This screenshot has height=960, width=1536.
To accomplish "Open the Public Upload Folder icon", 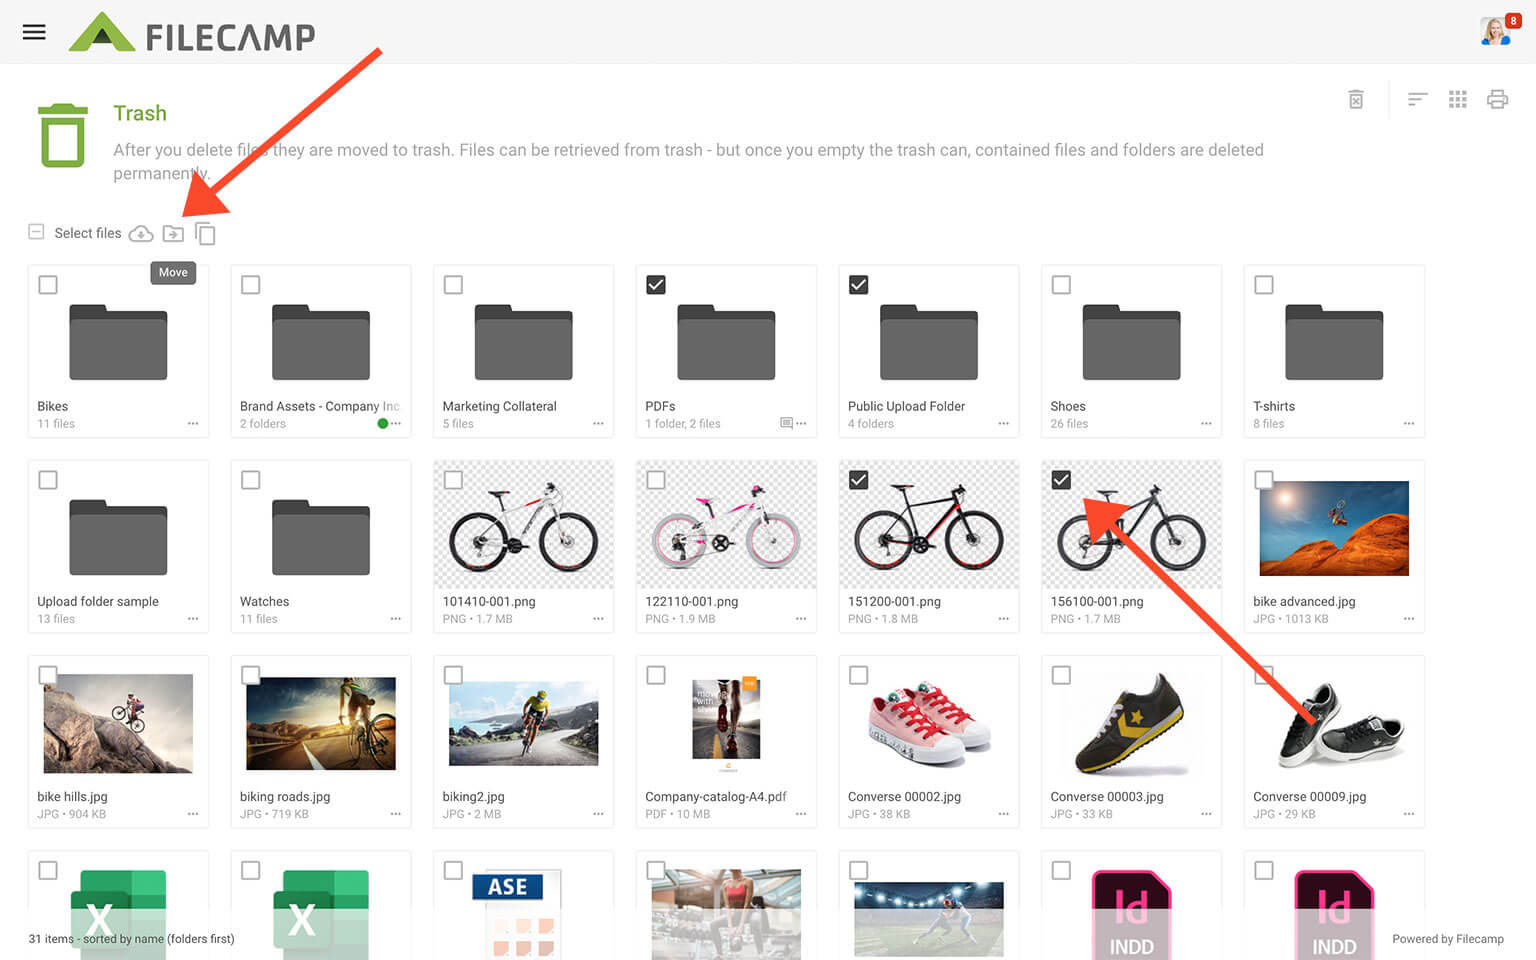I will [x=929, y=342].
